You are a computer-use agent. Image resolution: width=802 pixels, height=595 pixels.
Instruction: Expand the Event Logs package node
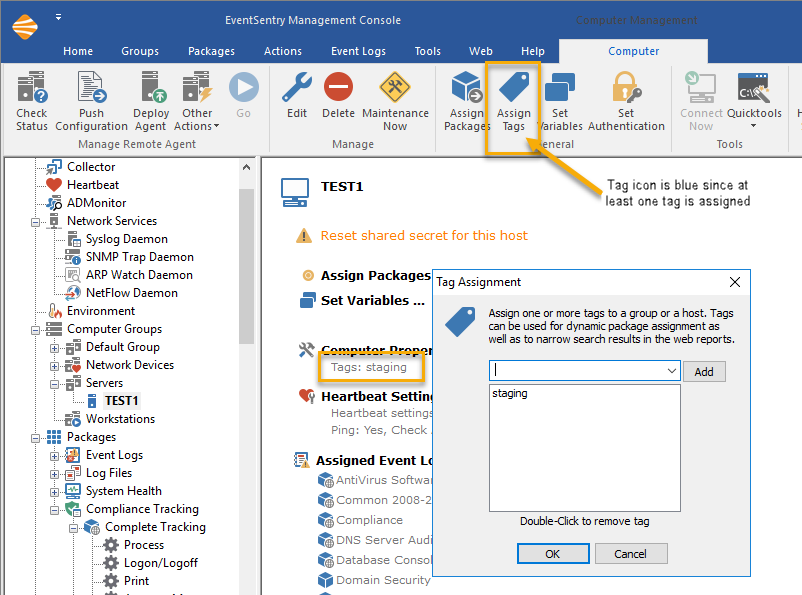tap(54, 456)
